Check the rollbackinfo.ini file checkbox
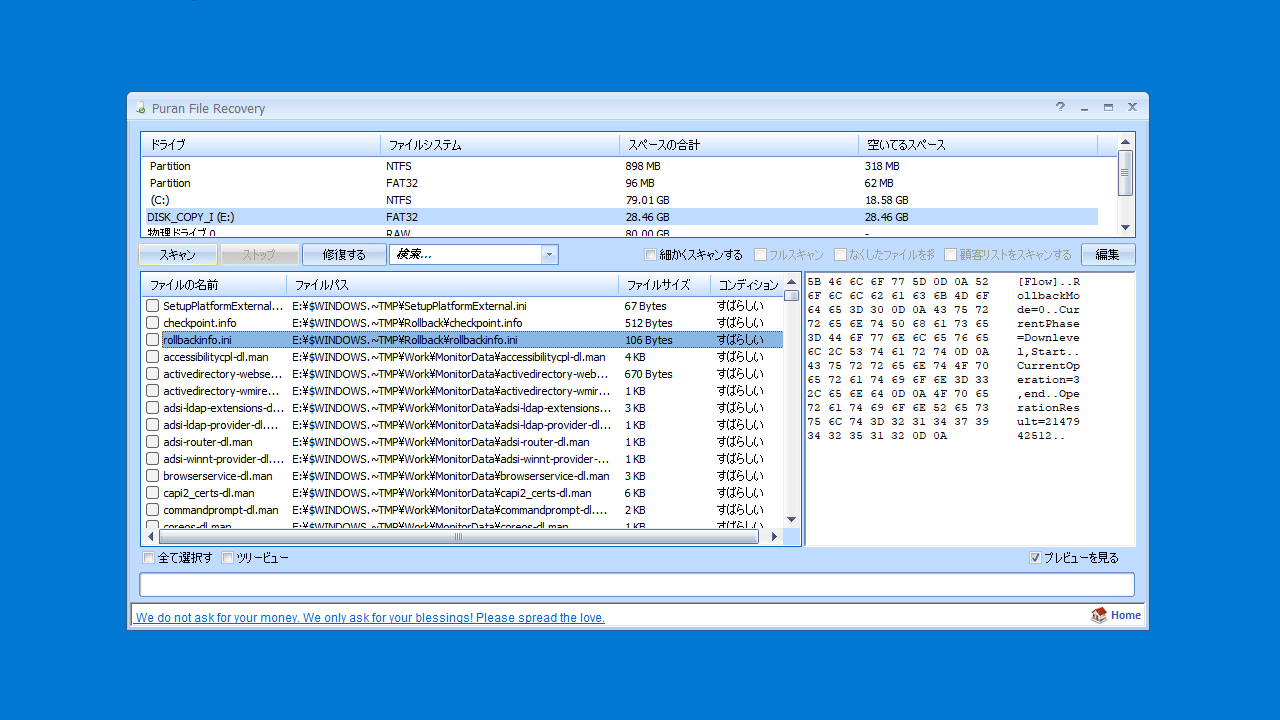1280x720 pixels. coord(153,340)
